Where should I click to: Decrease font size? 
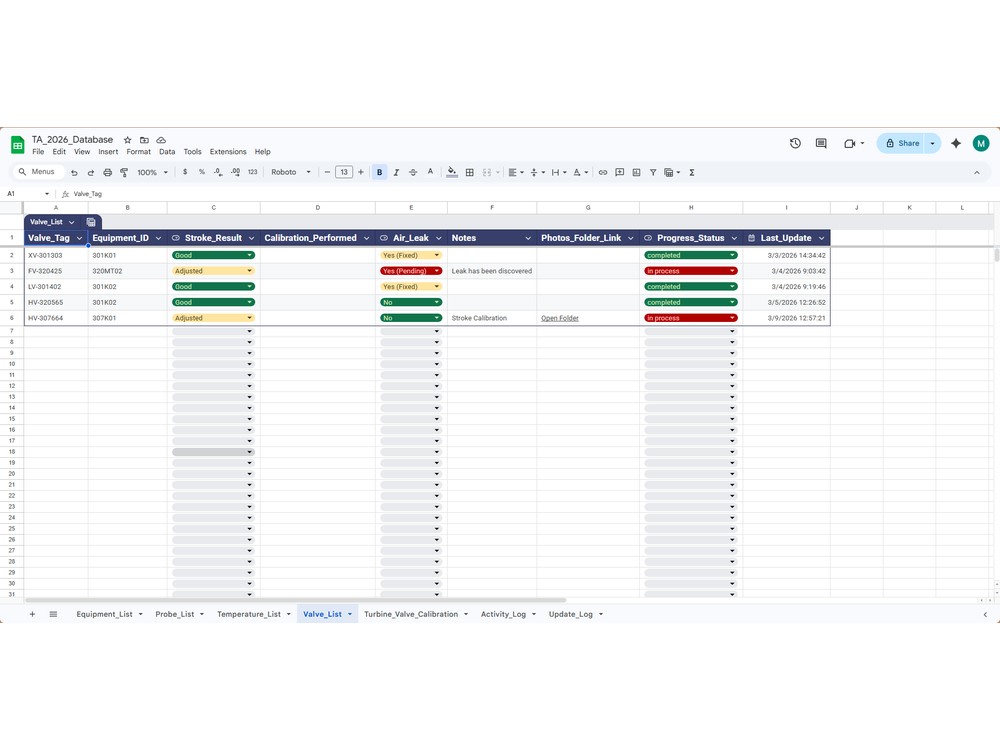pos(327,172)
